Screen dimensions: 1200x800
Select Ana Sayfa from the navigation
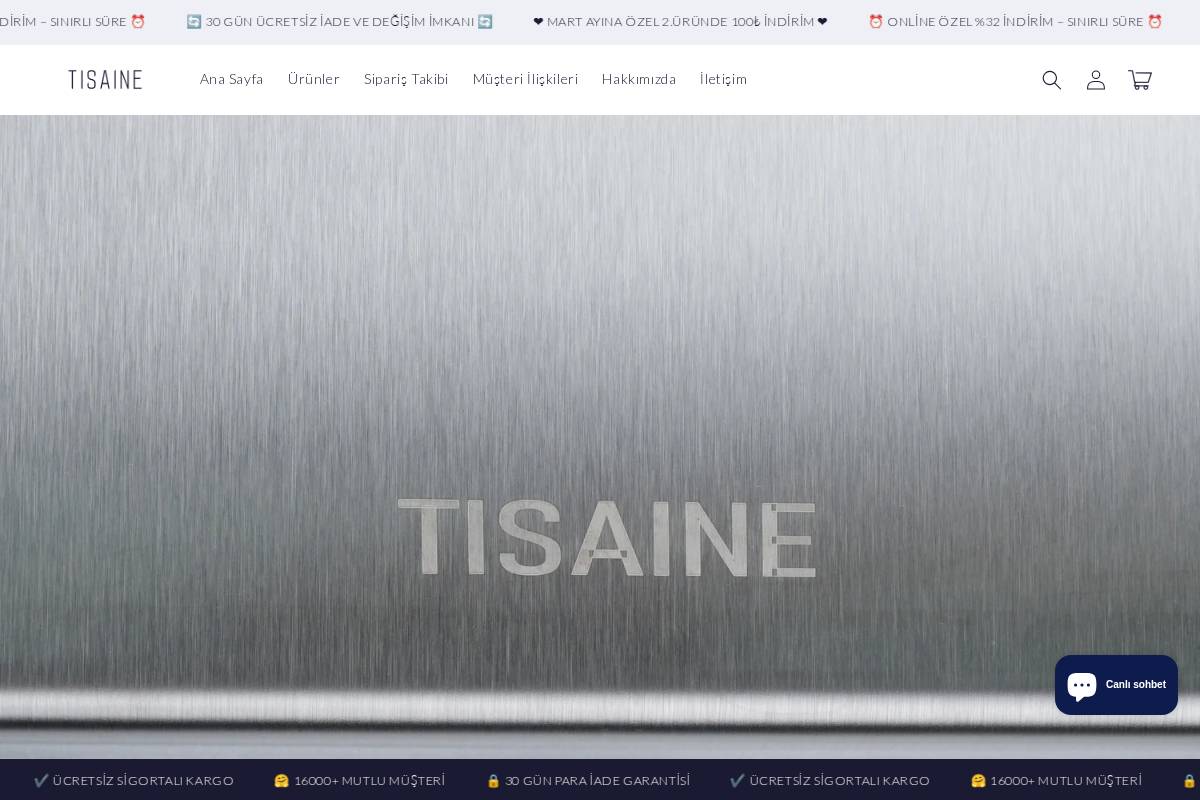pos(231,79)
